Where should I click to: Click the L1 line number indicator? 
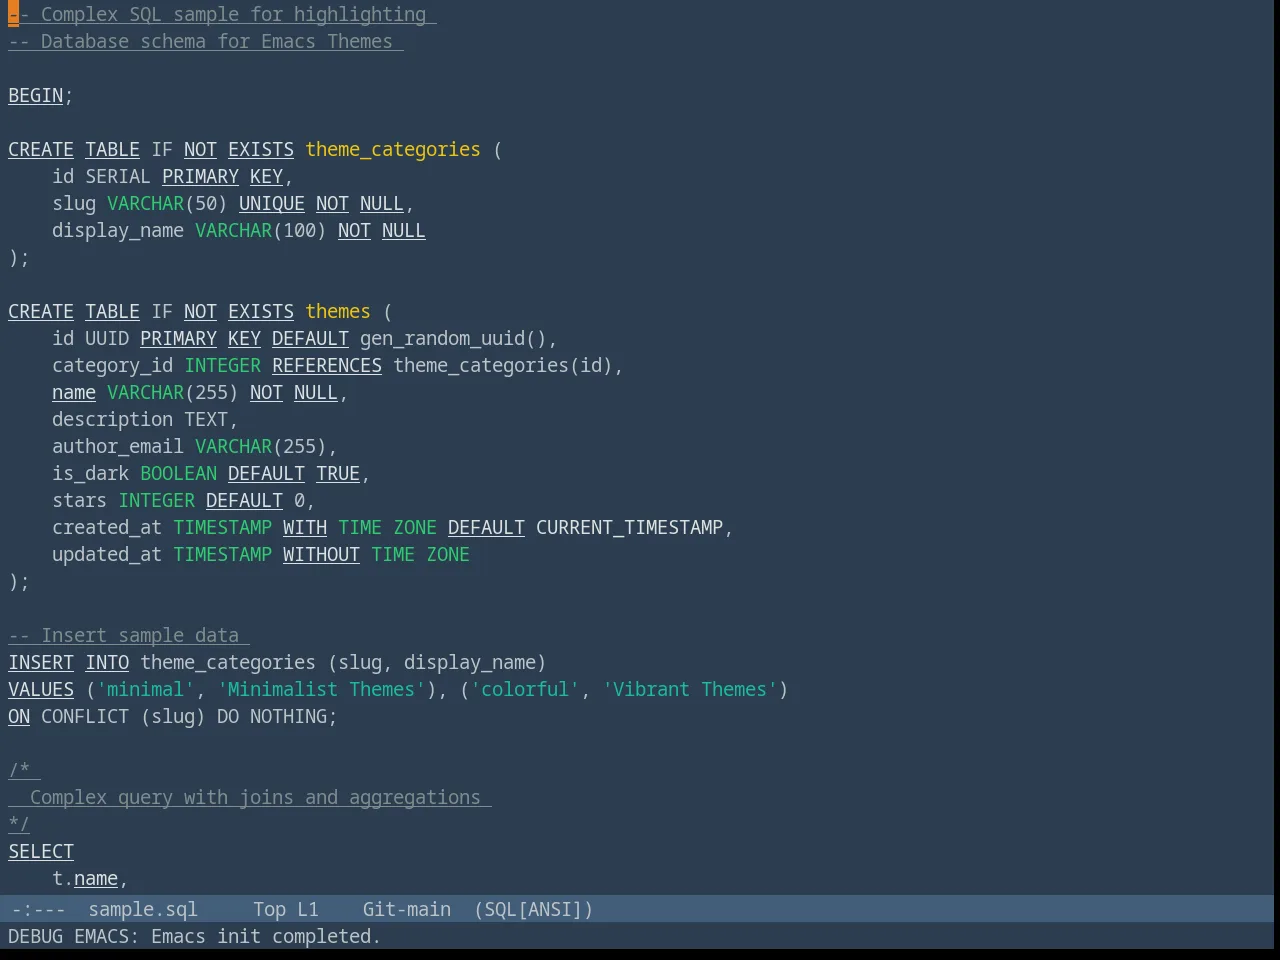click(308, 910)
